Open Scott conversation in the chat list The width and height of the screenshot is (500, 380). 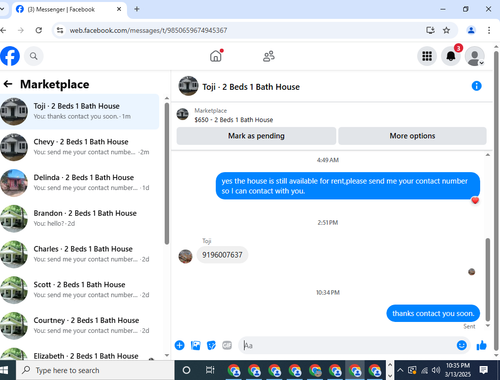pyautogui.click(x=80, y=290)
